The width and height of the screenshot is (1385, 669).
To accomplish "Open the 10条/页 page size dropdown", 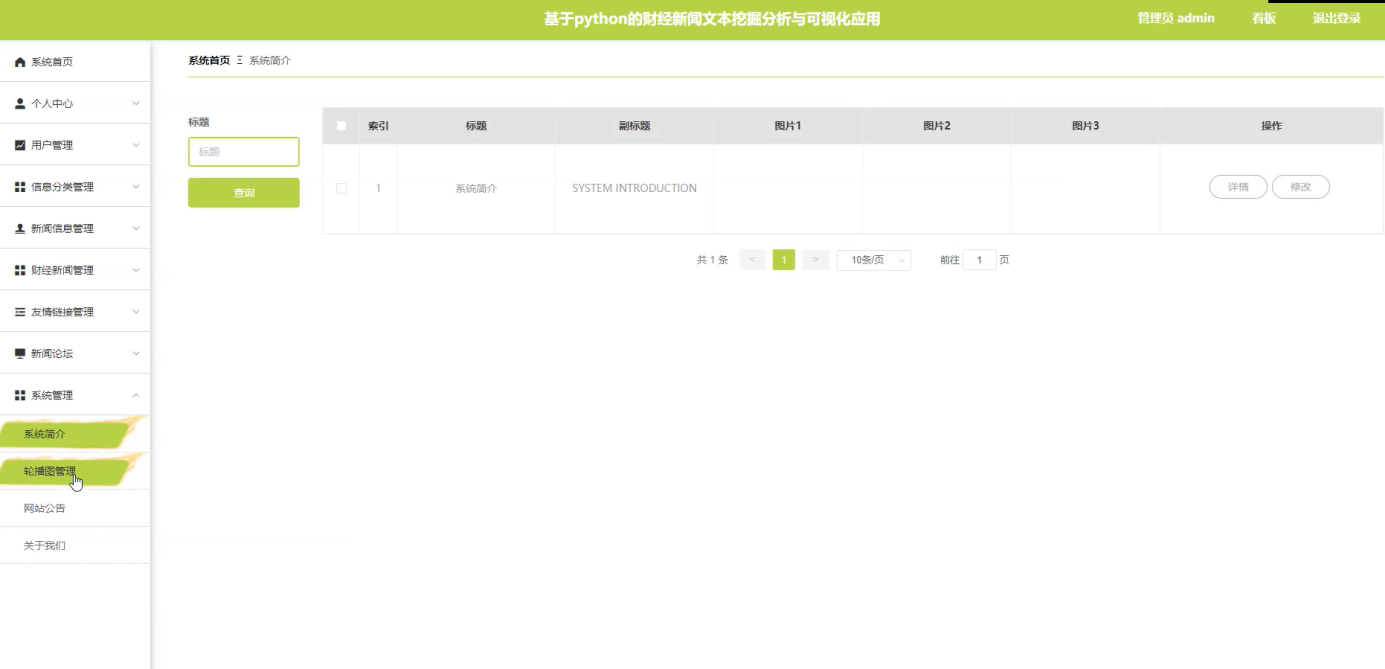I will point(874,260).
